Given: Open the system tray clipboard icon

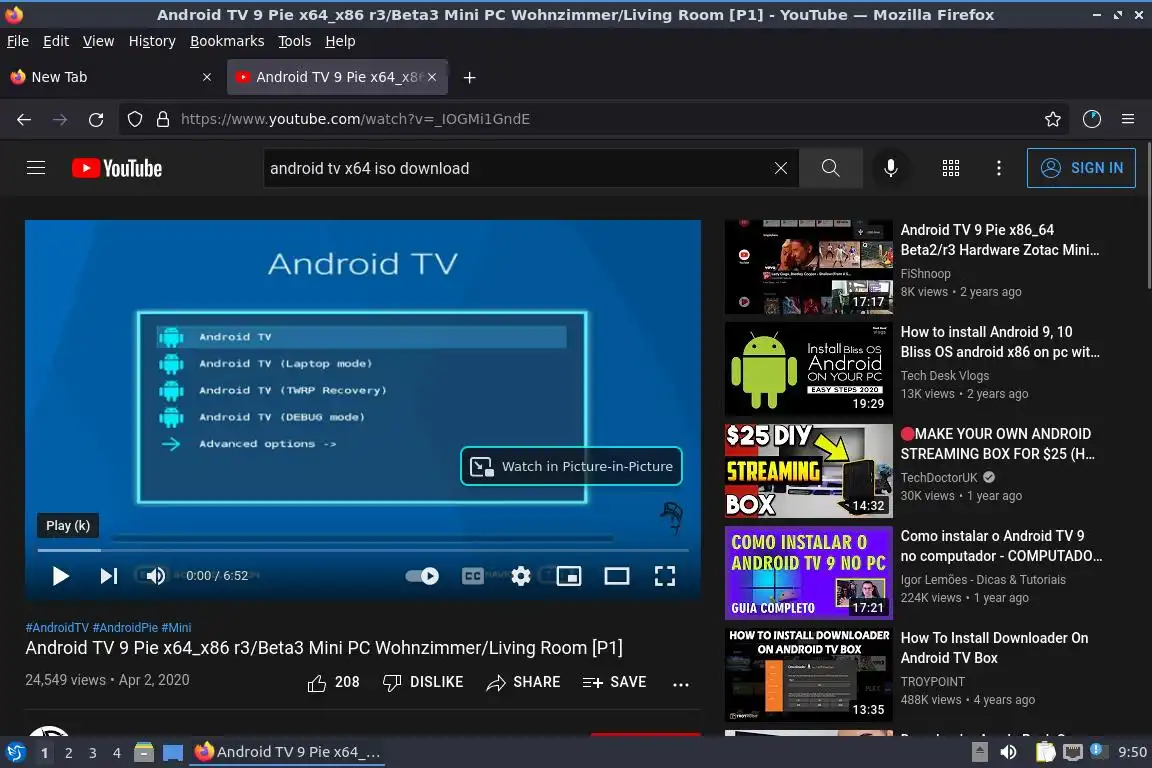Looking at the screenshot, I should [1045, 752].
